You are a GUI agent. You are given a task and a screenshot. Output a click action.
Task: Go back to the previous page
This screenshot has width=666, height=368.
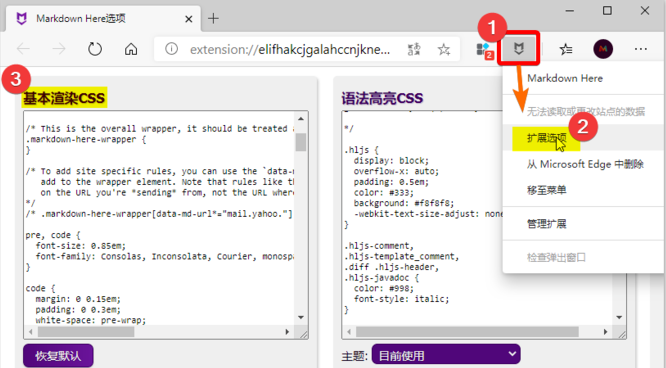pos(23,49)
